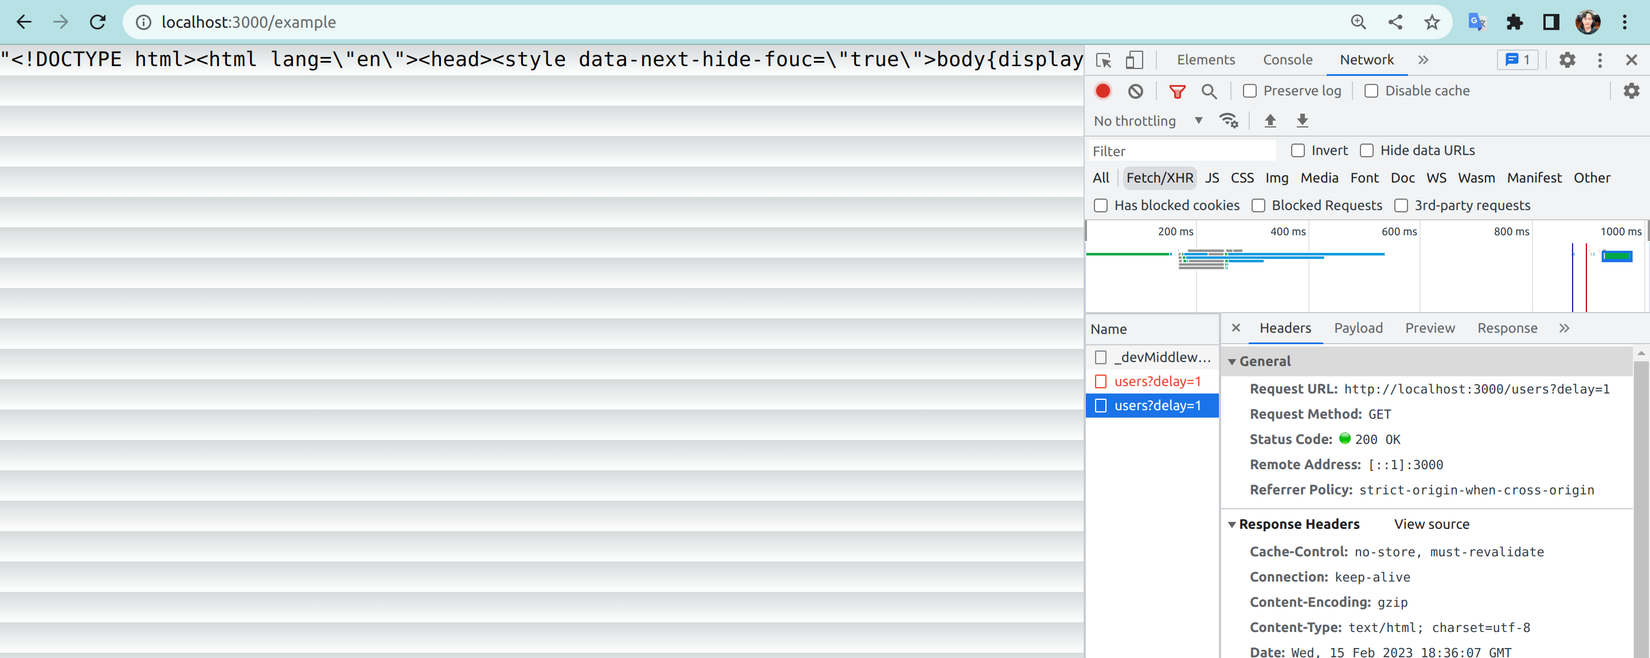Stop recording network log

point(1103,91)
